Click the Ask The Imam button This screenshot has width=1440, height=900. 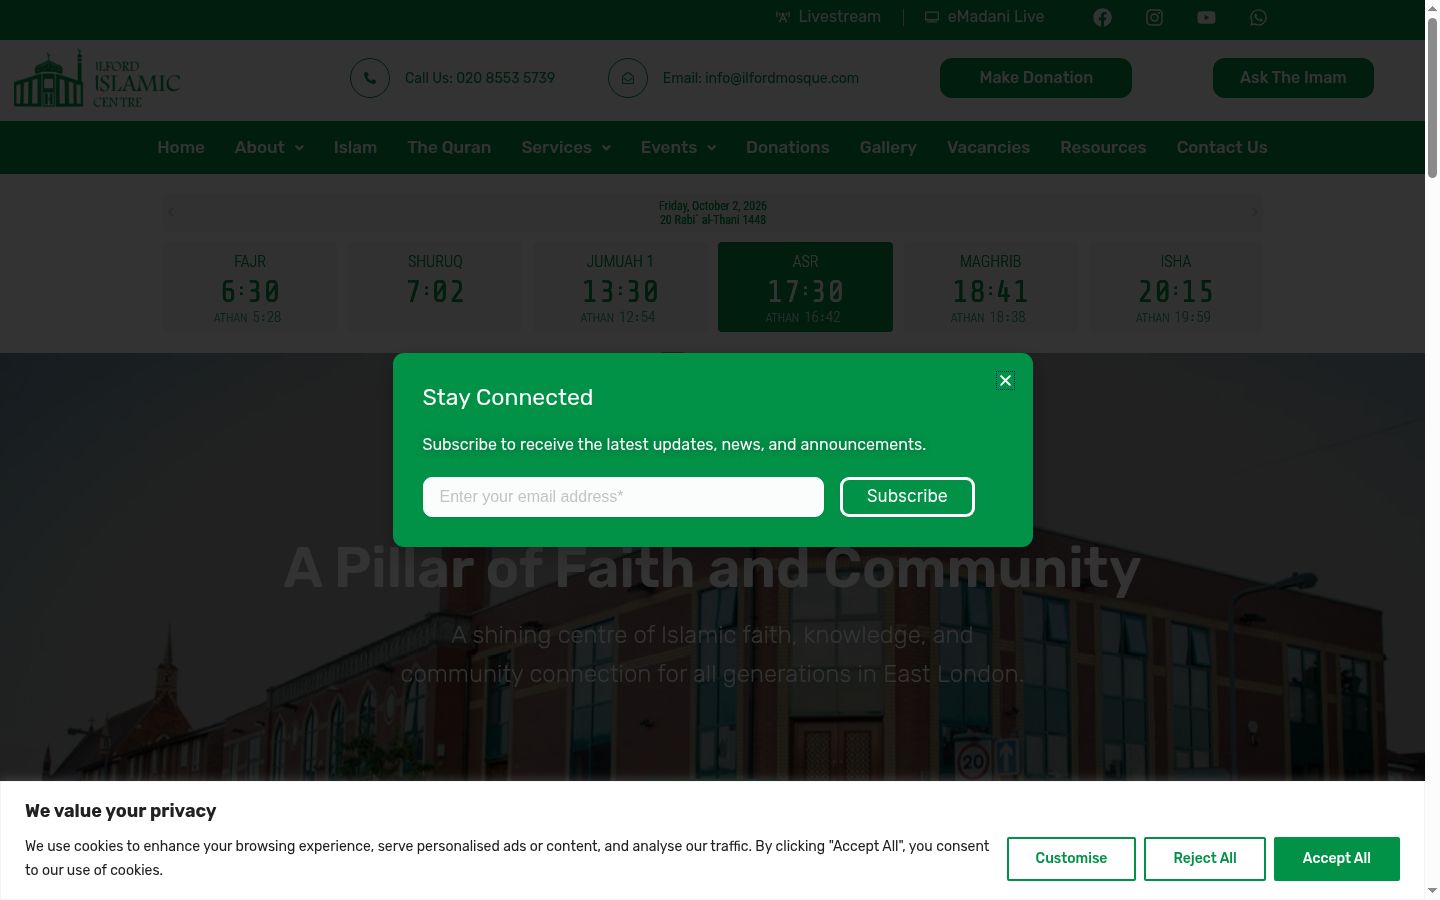coord(1293,78)
